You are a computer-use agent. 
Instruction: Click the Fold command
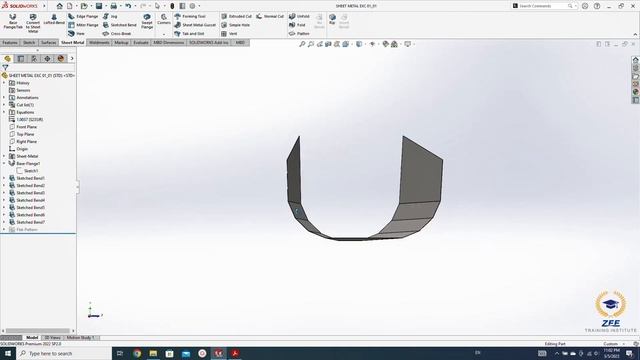click(x=297, y=25)
